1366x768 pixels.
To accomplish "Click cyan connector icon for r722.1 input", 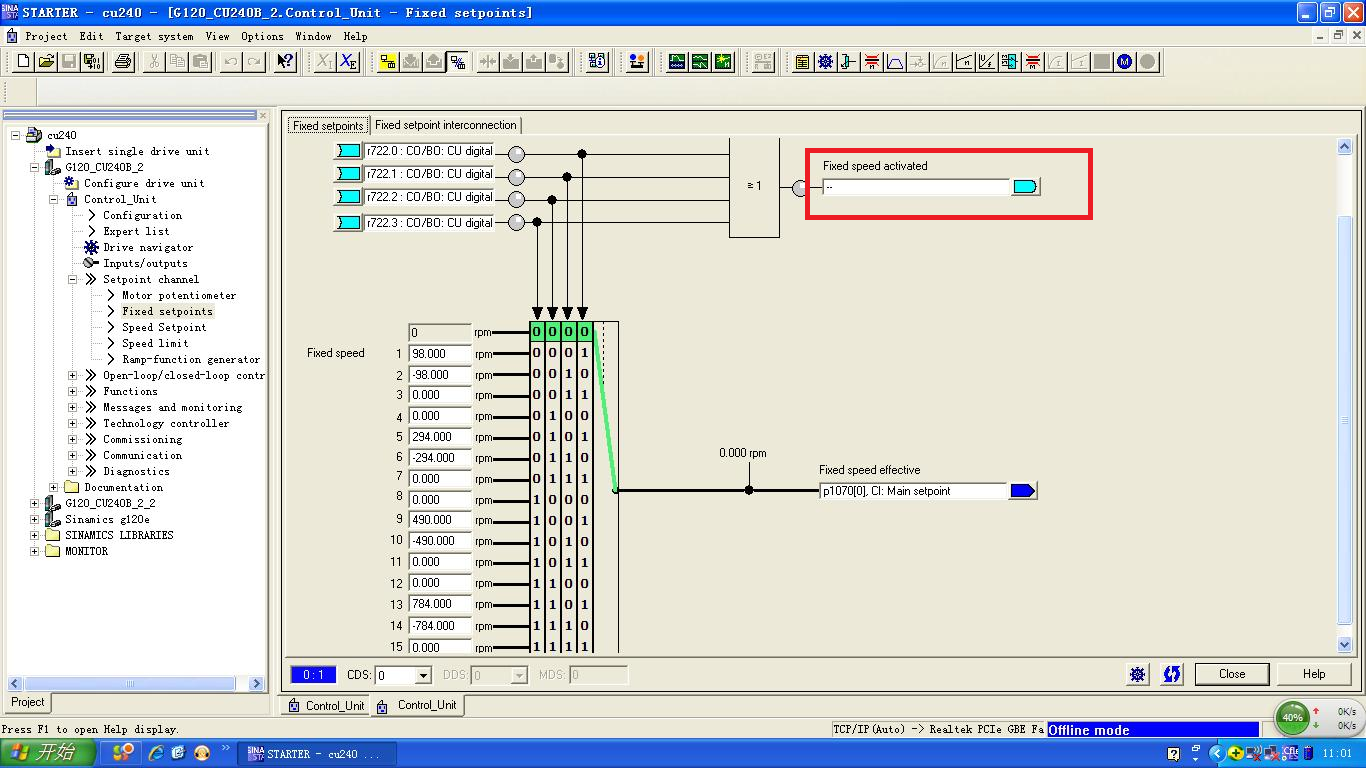I will pyautogui.click(x=348, y=174).
